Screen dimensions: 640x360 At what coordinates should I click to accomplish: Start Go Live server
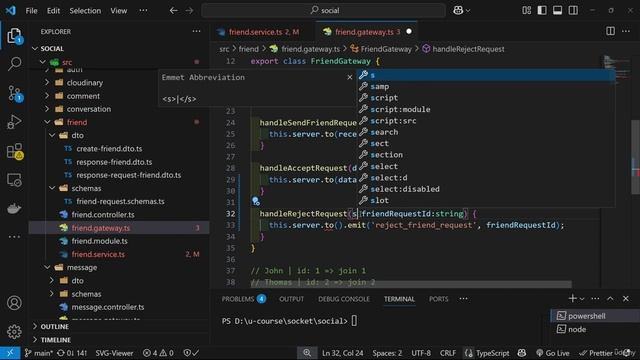553,353
